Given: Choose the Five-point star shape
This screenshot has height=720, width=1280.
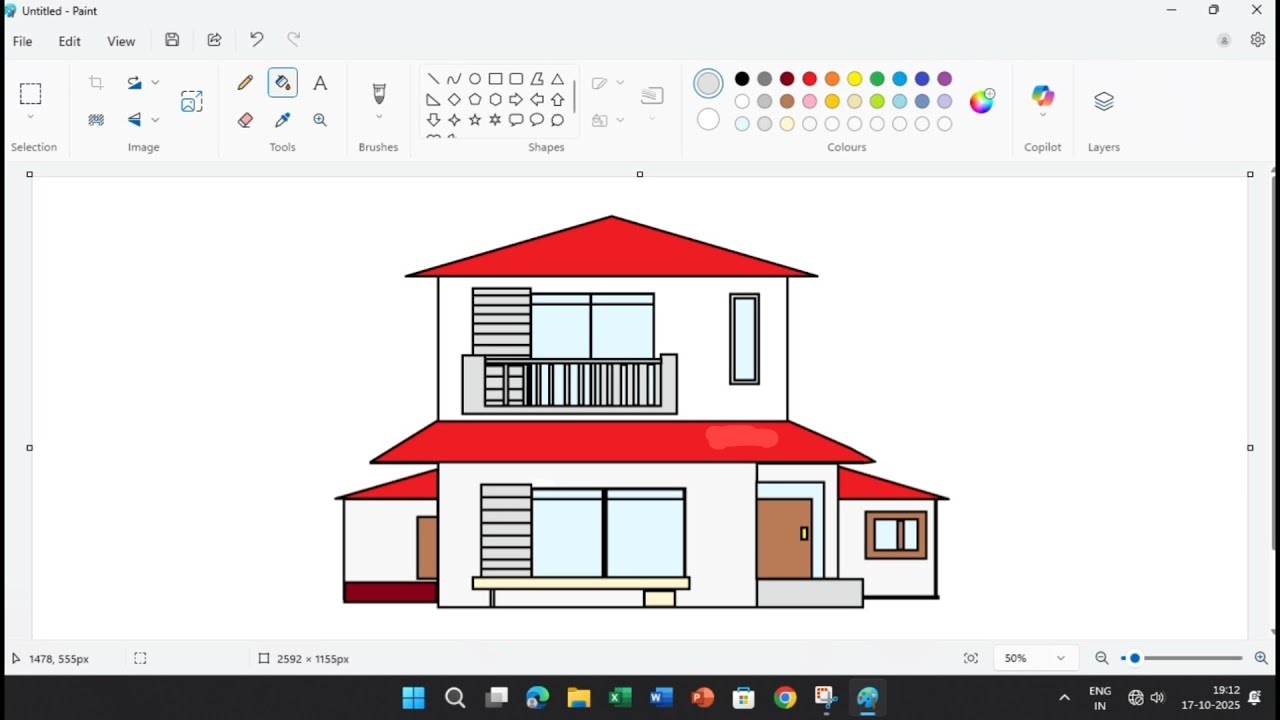Looking at the screenshot, I should [475, 120].
